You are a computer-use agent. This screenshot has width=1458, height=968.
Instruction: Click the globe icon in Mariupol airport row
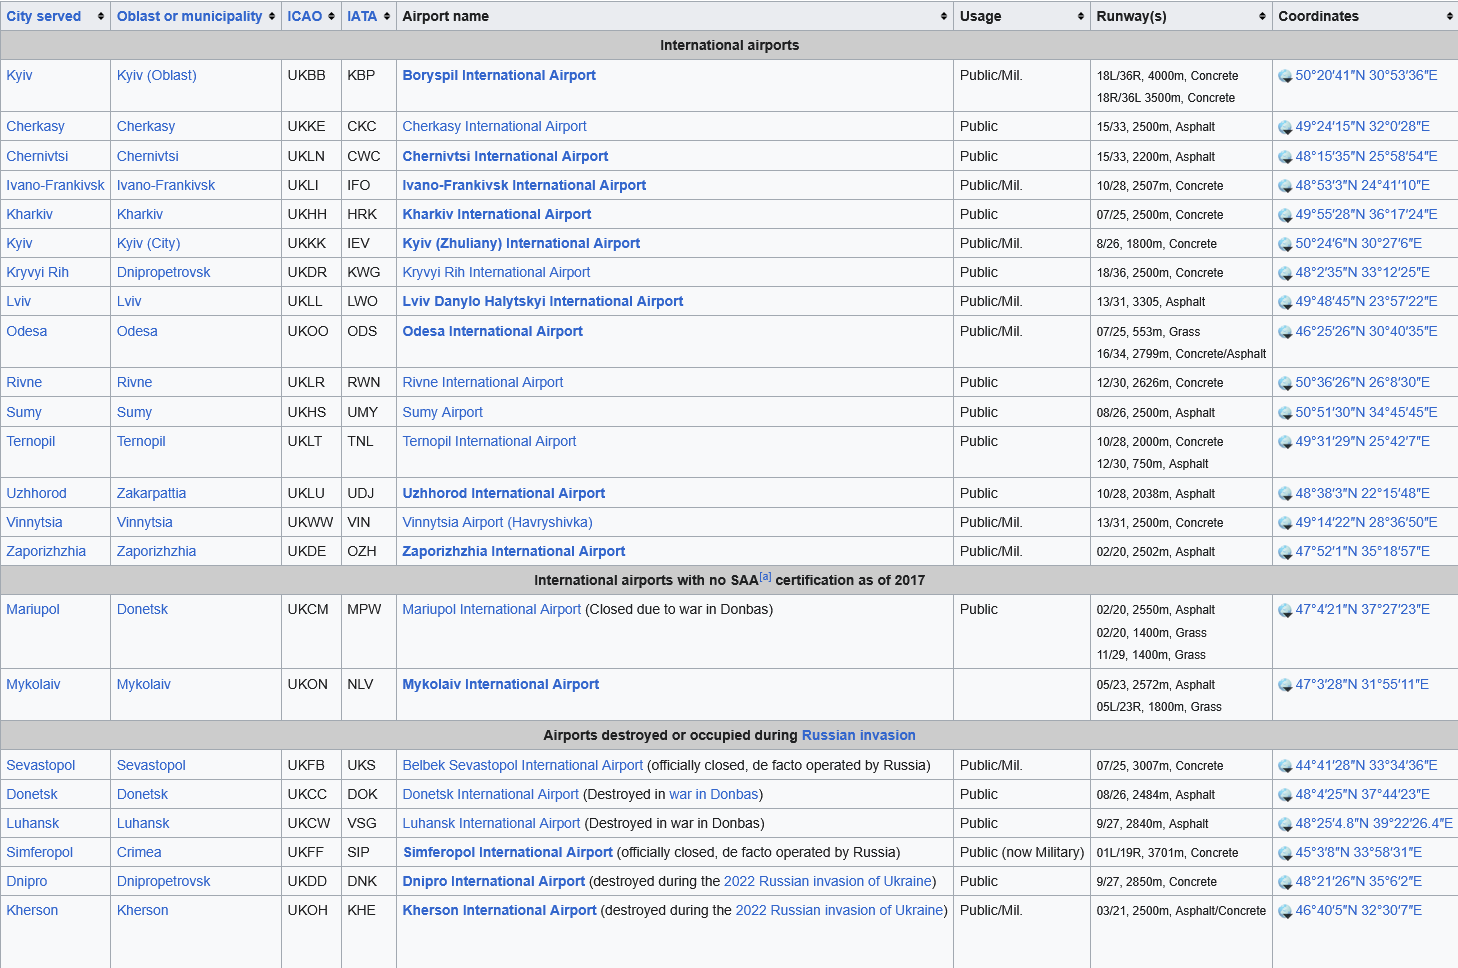point(1286,610)
